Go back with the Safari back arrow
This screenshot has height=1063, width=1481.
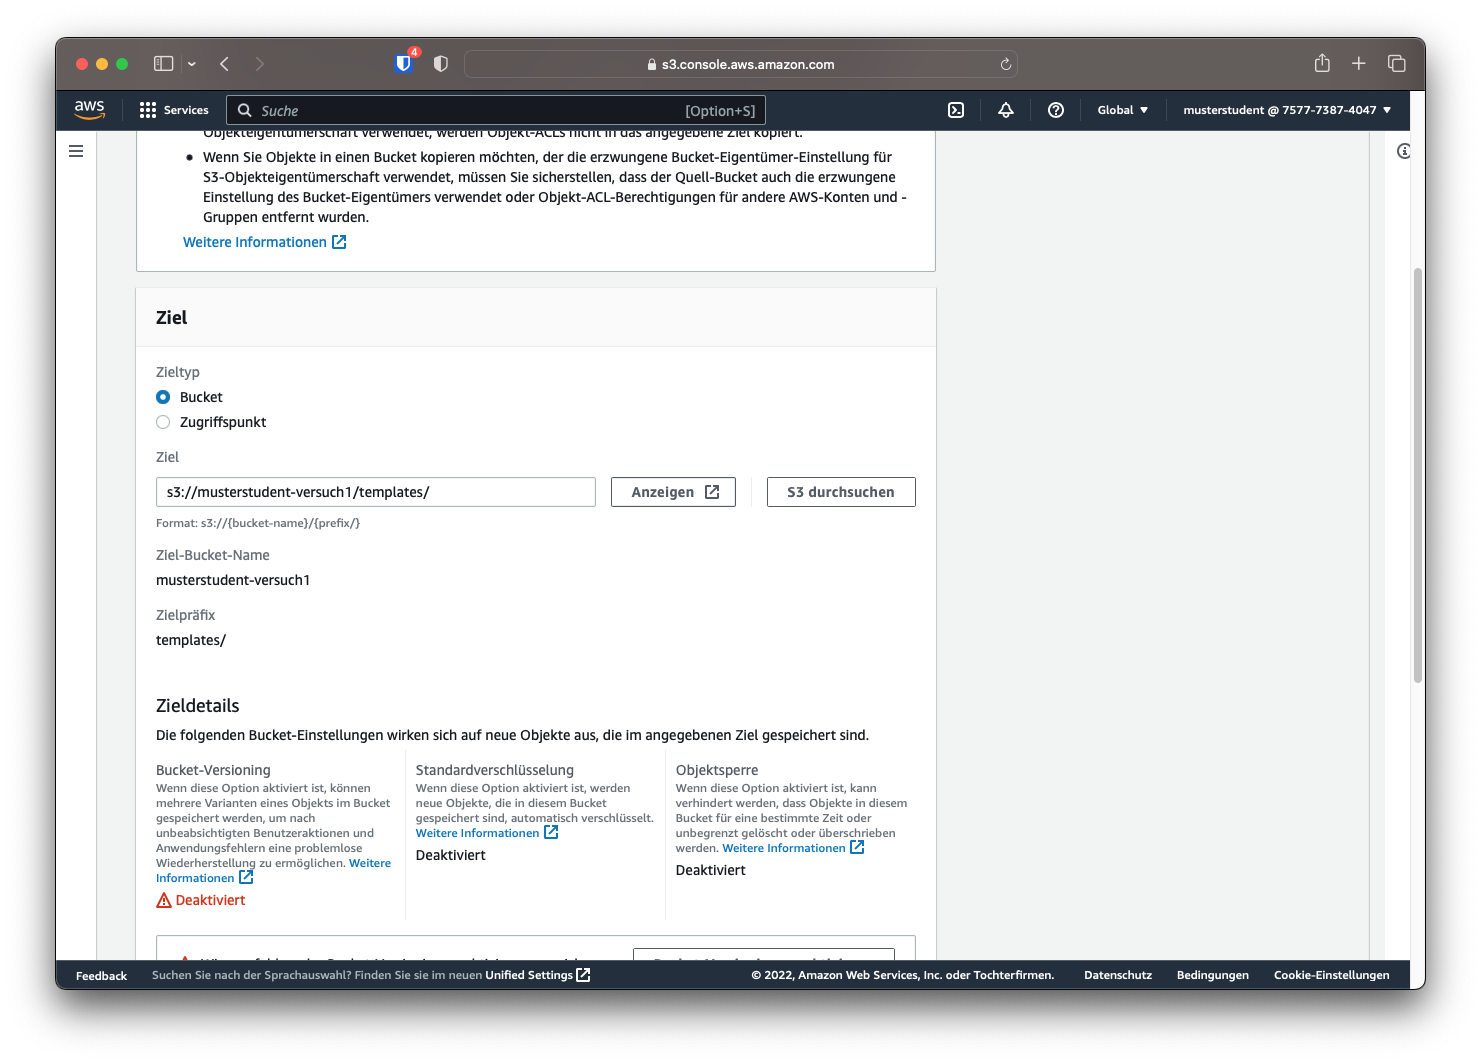[x=225, y=64]
